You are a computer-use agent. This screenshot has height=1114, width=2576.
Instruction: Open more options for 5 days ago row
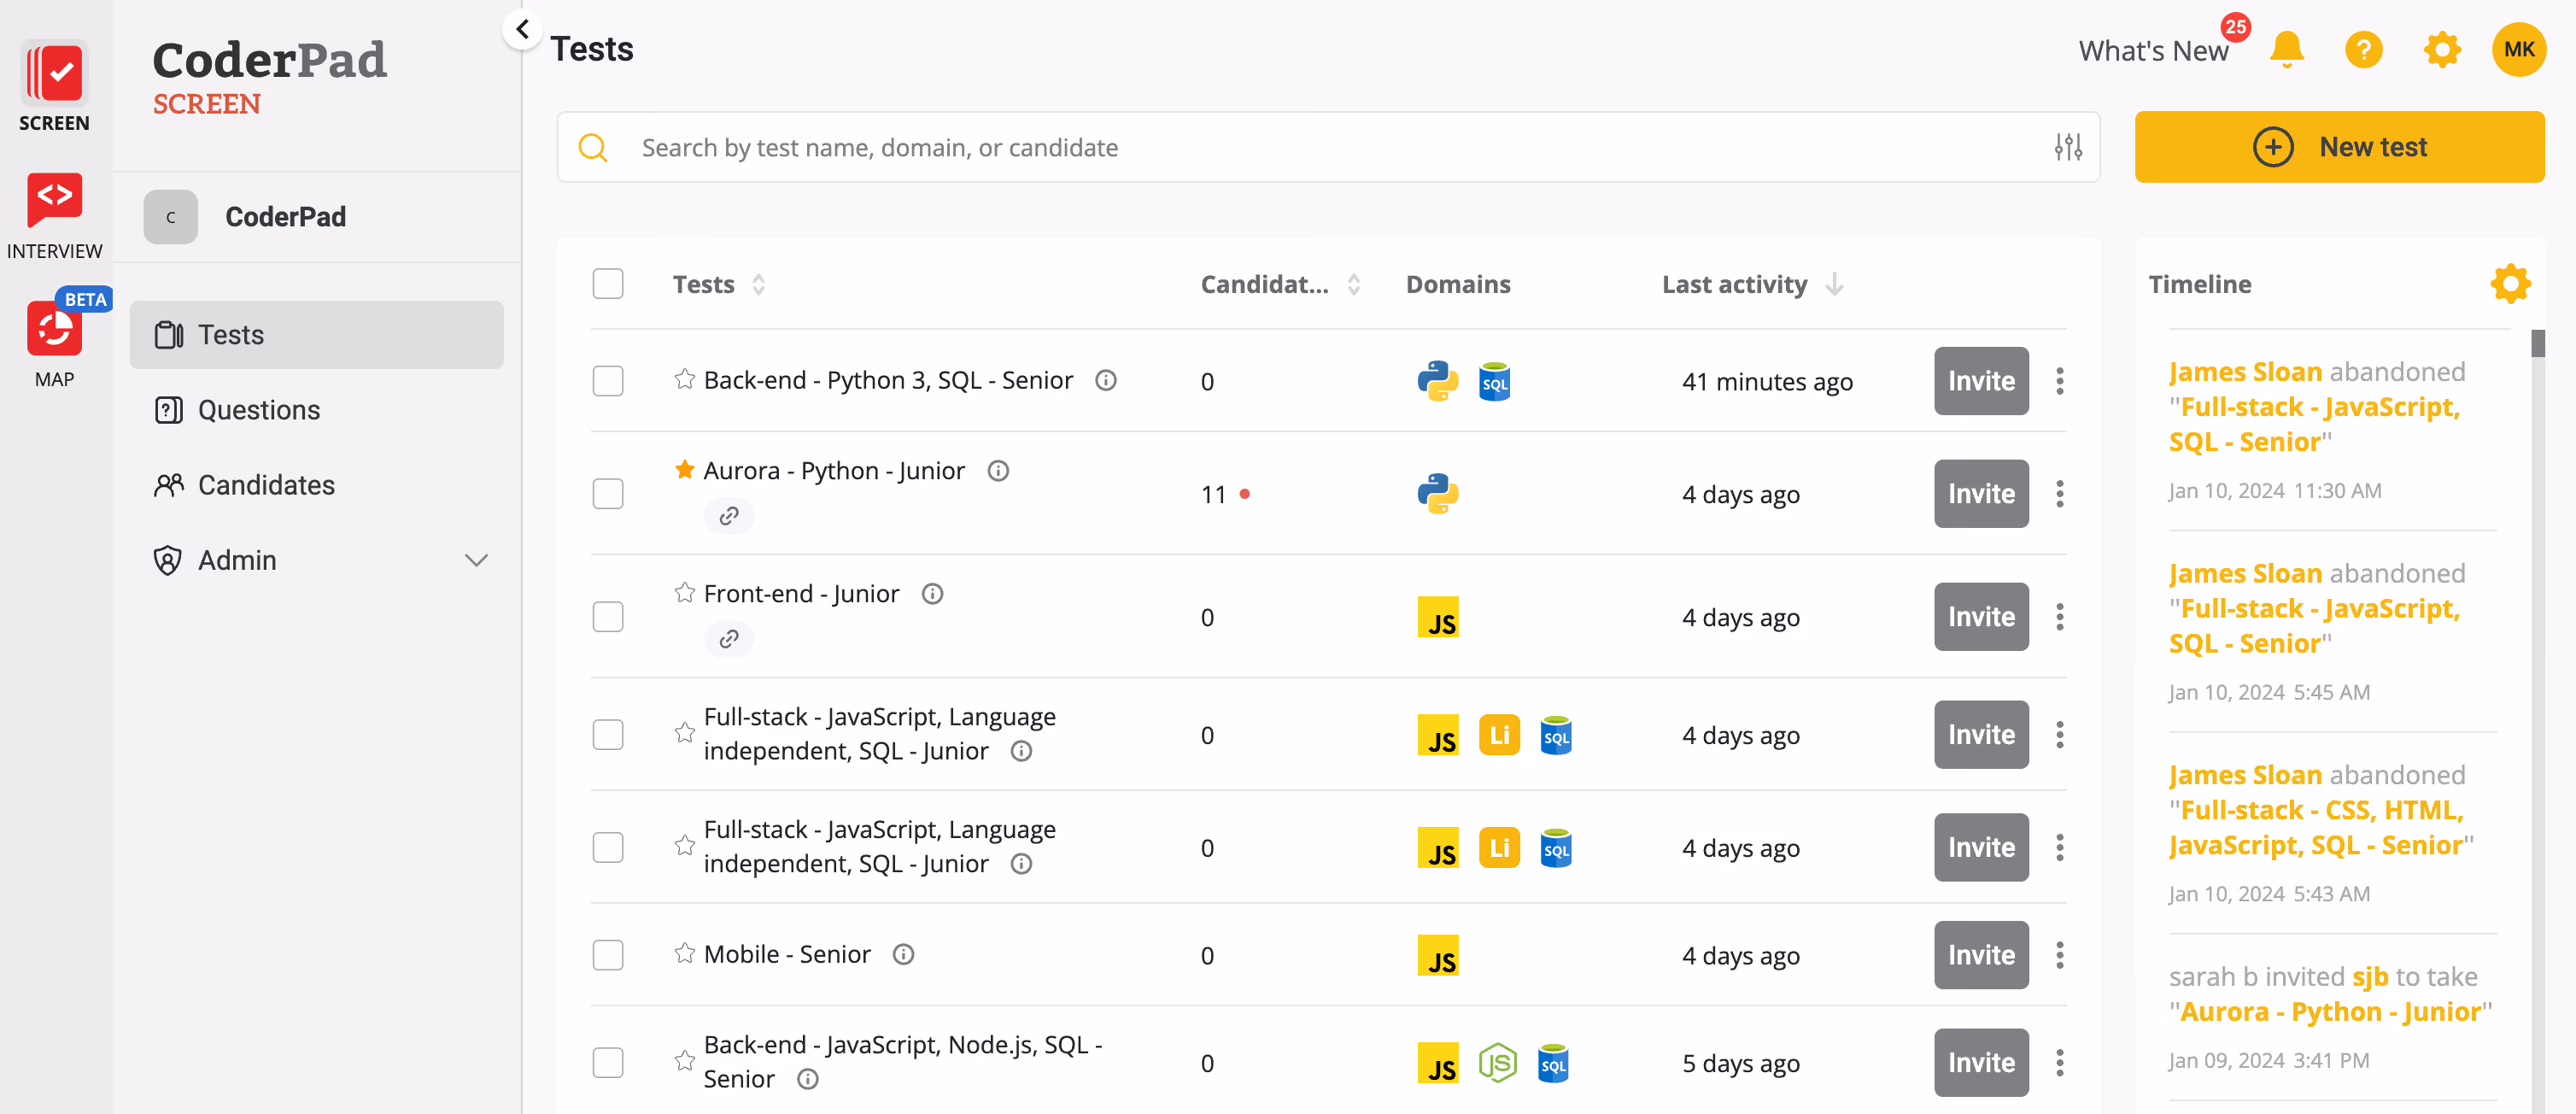coord(2059,1062)
